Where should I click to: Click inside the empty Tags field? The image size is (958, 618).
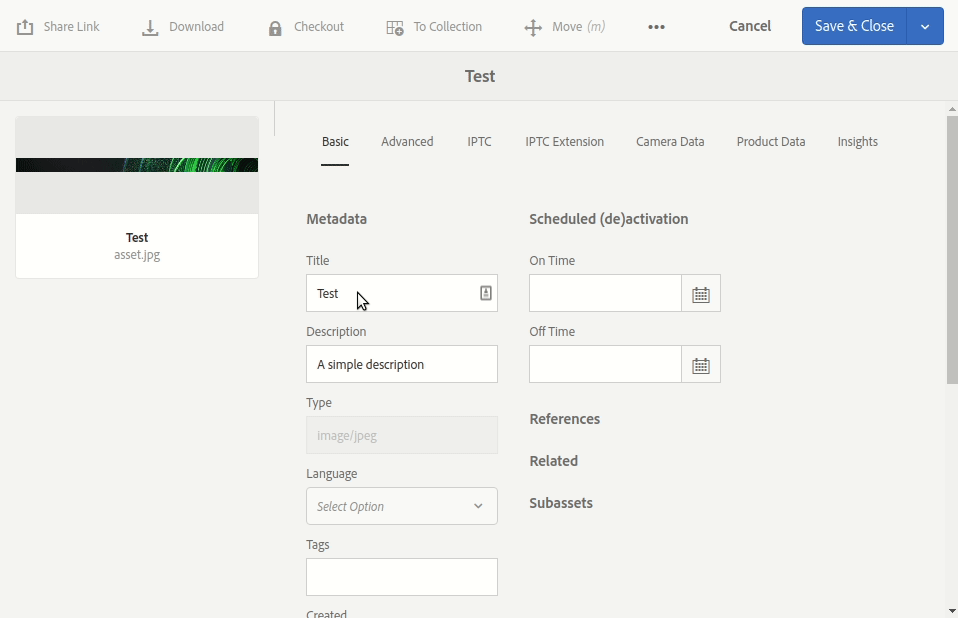click(401, 577)
